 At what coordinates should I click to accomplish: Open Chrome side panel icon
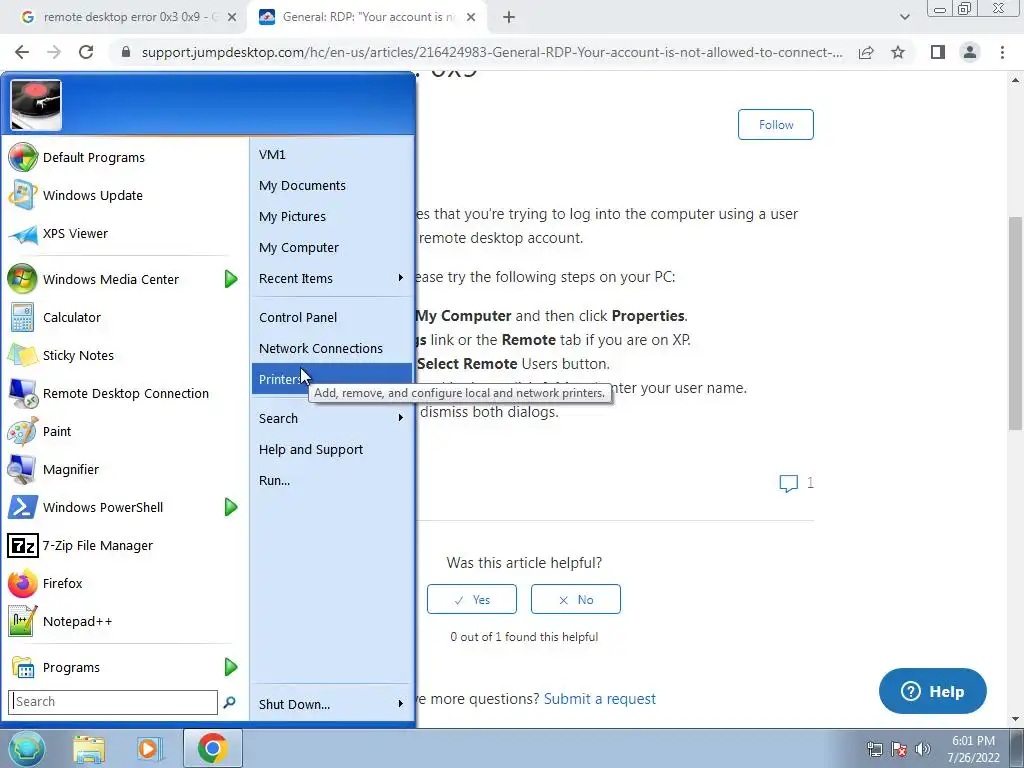[x=938, y=52]
